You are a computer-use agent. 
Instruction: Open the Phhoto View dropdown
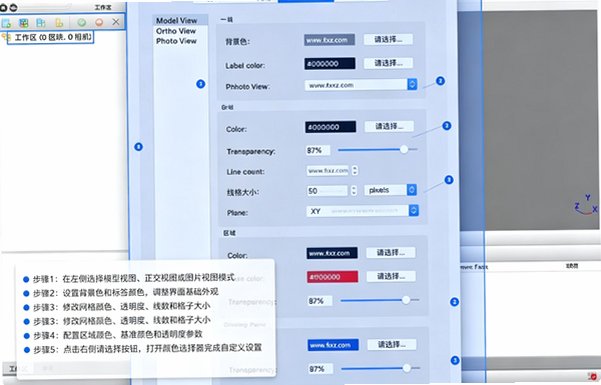coord(361,85)
